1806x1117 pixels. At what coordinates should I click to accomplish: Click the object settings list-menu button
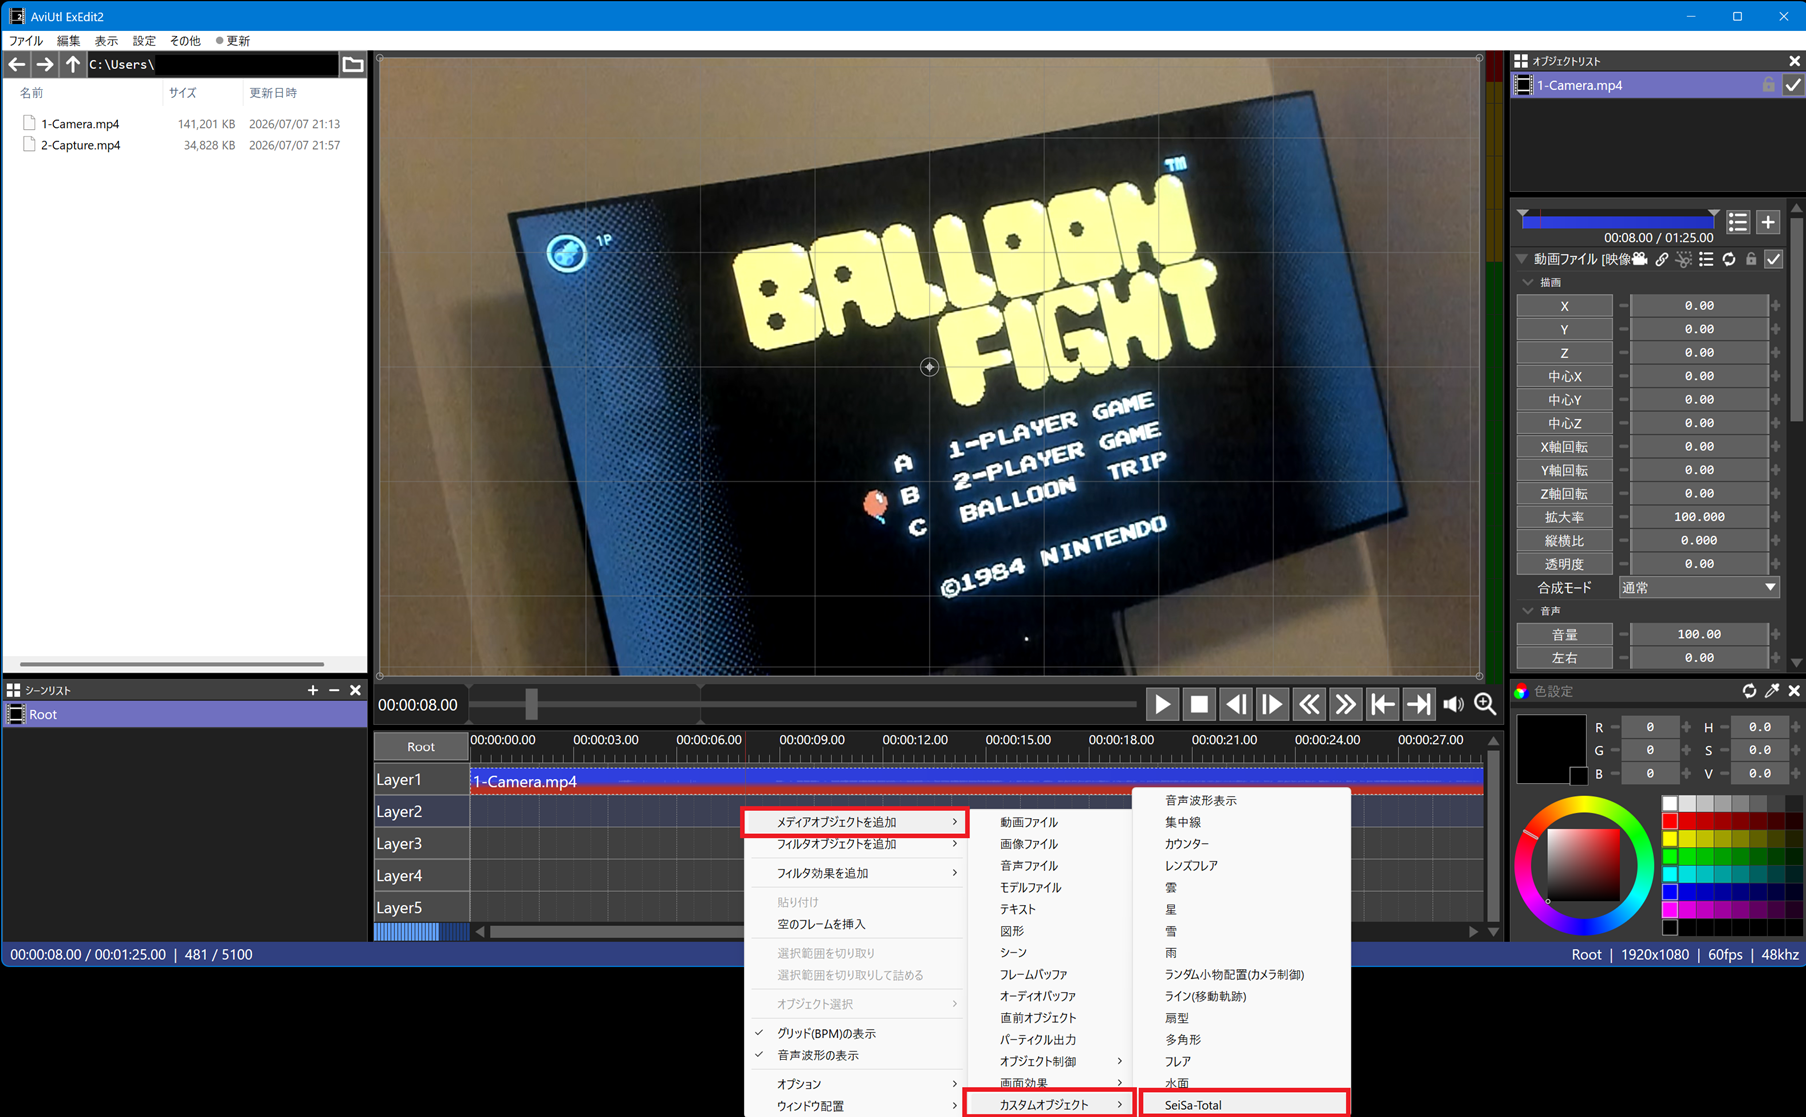(1738, 222)
